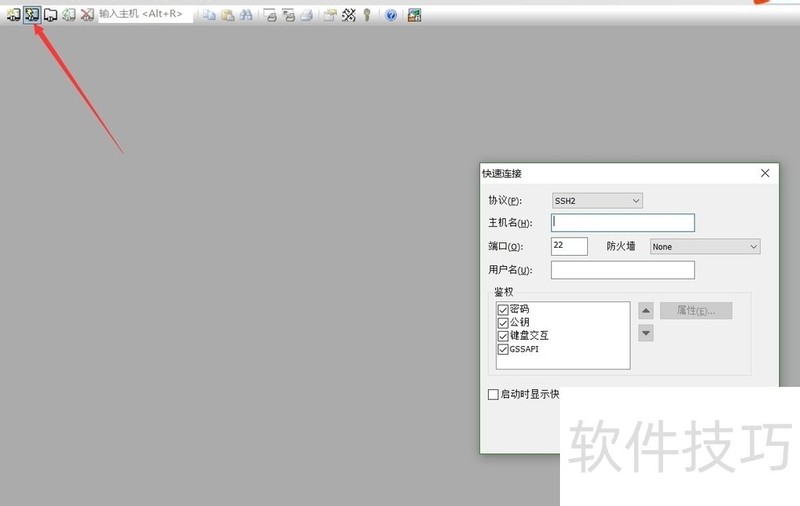Uncheck the 密码 authentication checkbox
This screenshot has width=800, height=506.
point(503,310)
